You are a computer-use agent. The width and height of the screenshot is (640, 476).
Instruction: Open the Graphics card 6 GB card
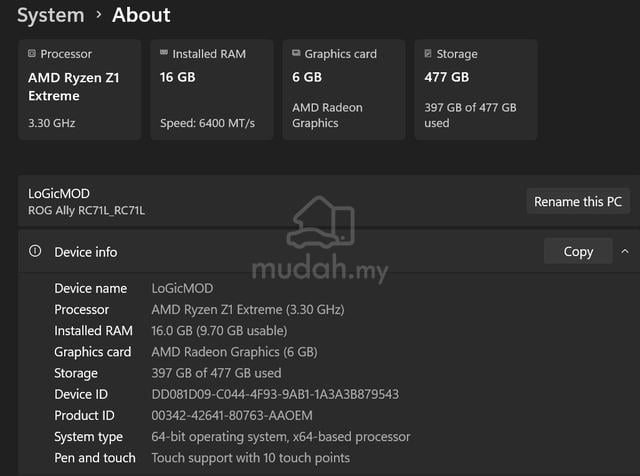(x=344, y=90)
